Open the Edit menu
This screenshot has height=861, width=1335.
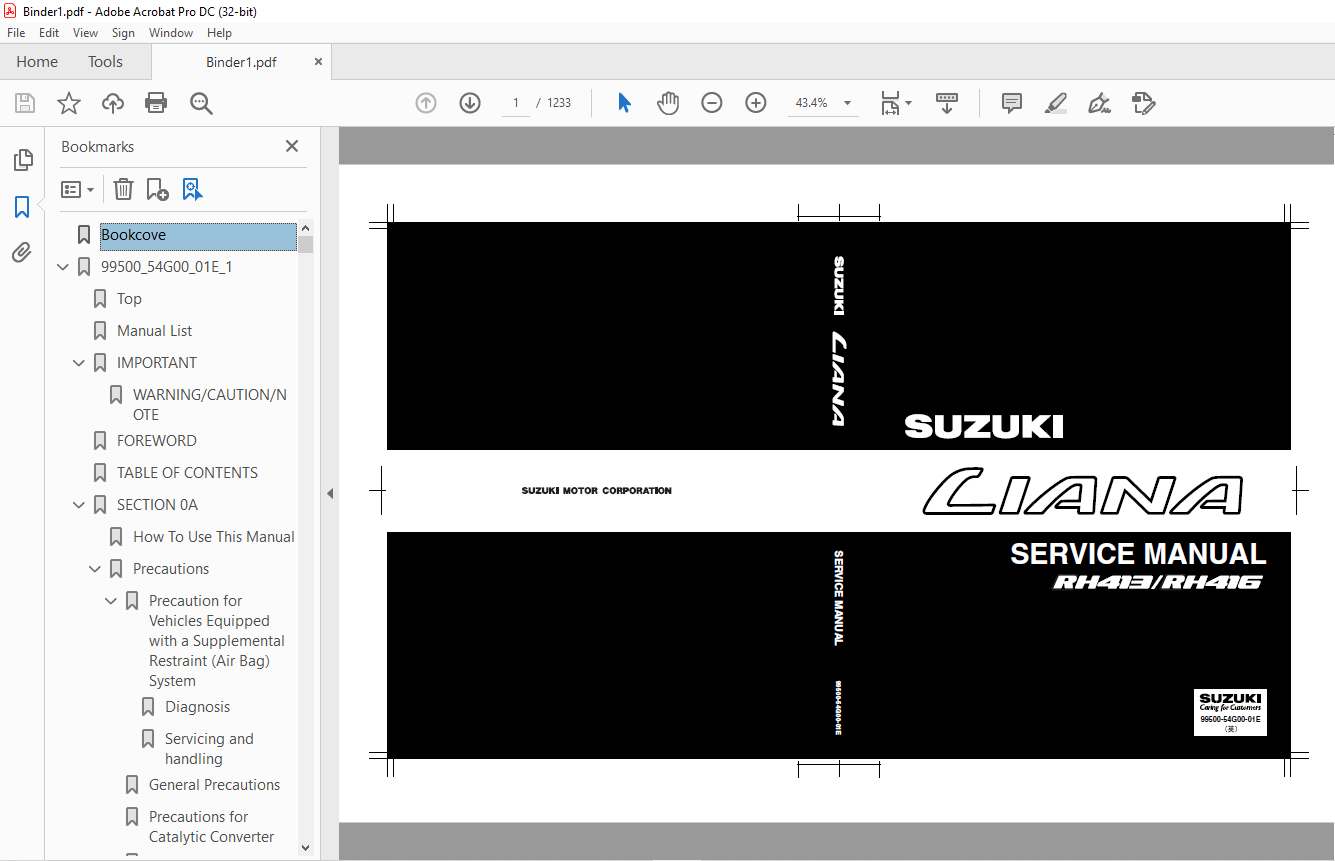pyautogui.click(x=49, y=33)
